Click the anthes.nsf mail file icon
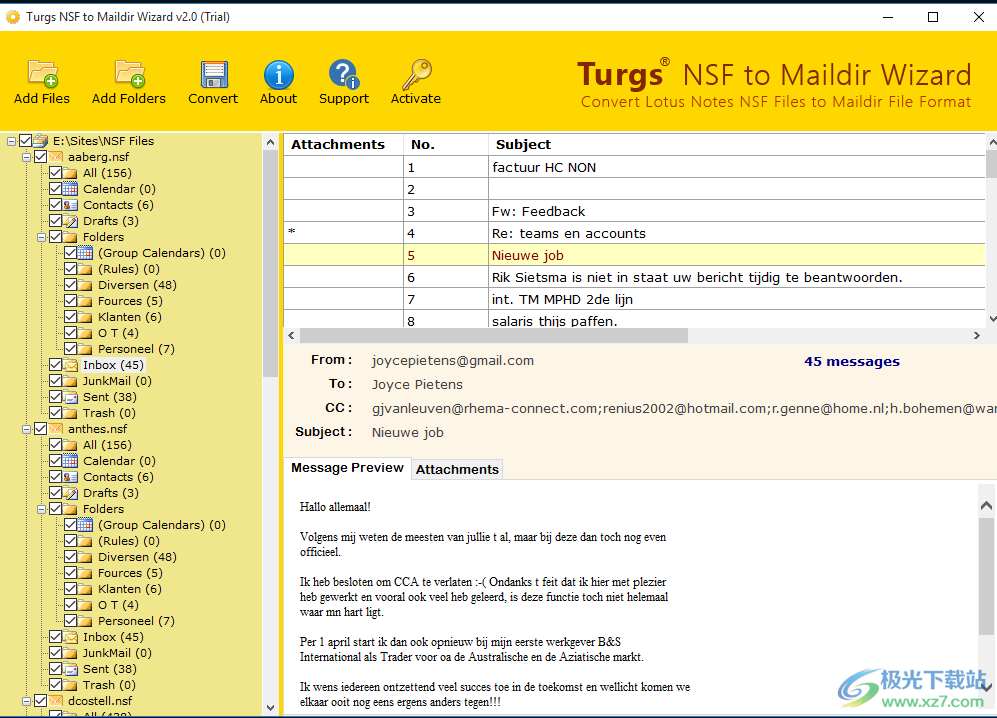The image size is (997, 718). click(x=56, y=429)
